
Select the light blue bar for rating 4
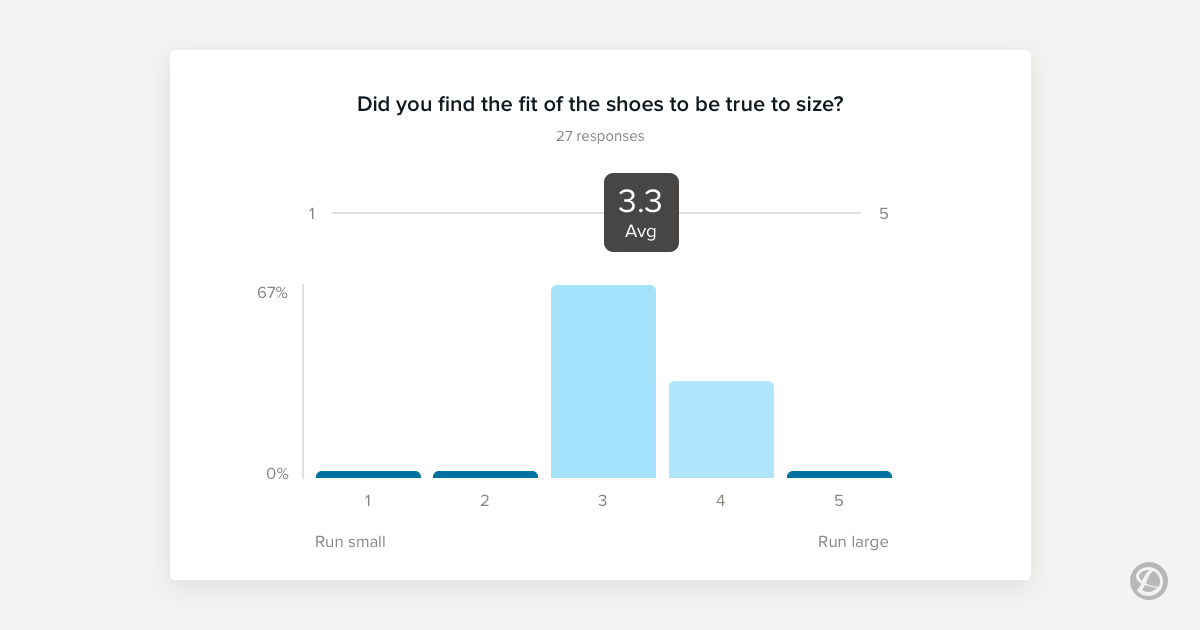pos(721,430)
